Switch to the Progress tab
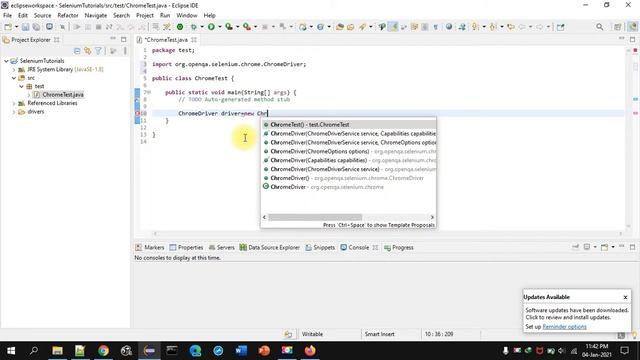The width and height of the screenshot is (640, 360). pyautogui.click(x=399, y=247)
